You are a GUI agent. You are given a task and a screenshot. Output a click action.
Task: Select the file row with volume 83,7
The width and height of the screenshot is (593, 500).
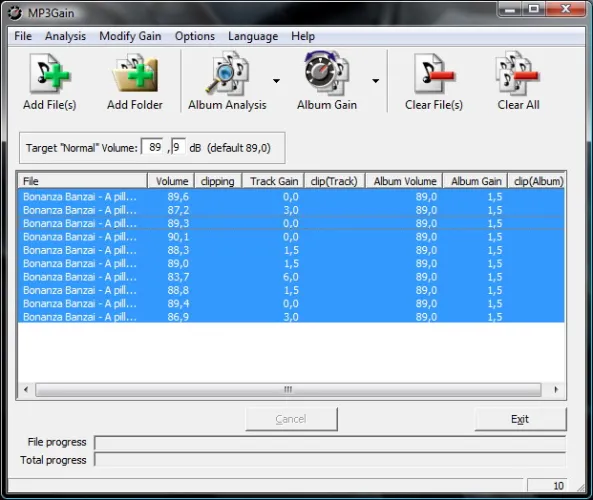click(291, 277)
